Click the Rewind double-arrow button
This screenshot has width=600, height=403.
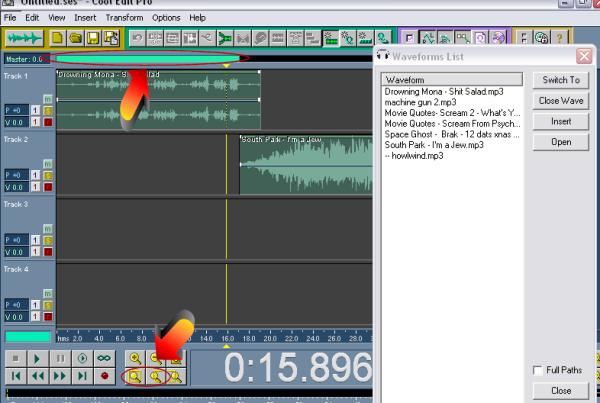[38, 376]
